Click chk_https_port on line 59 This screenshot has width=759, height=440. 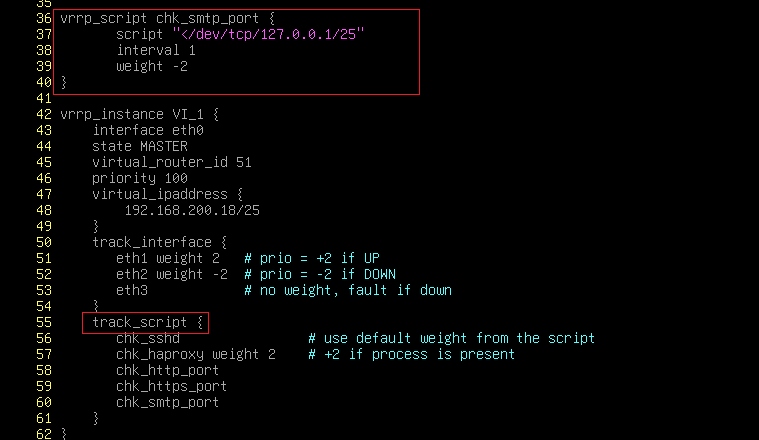coord(172,386)
